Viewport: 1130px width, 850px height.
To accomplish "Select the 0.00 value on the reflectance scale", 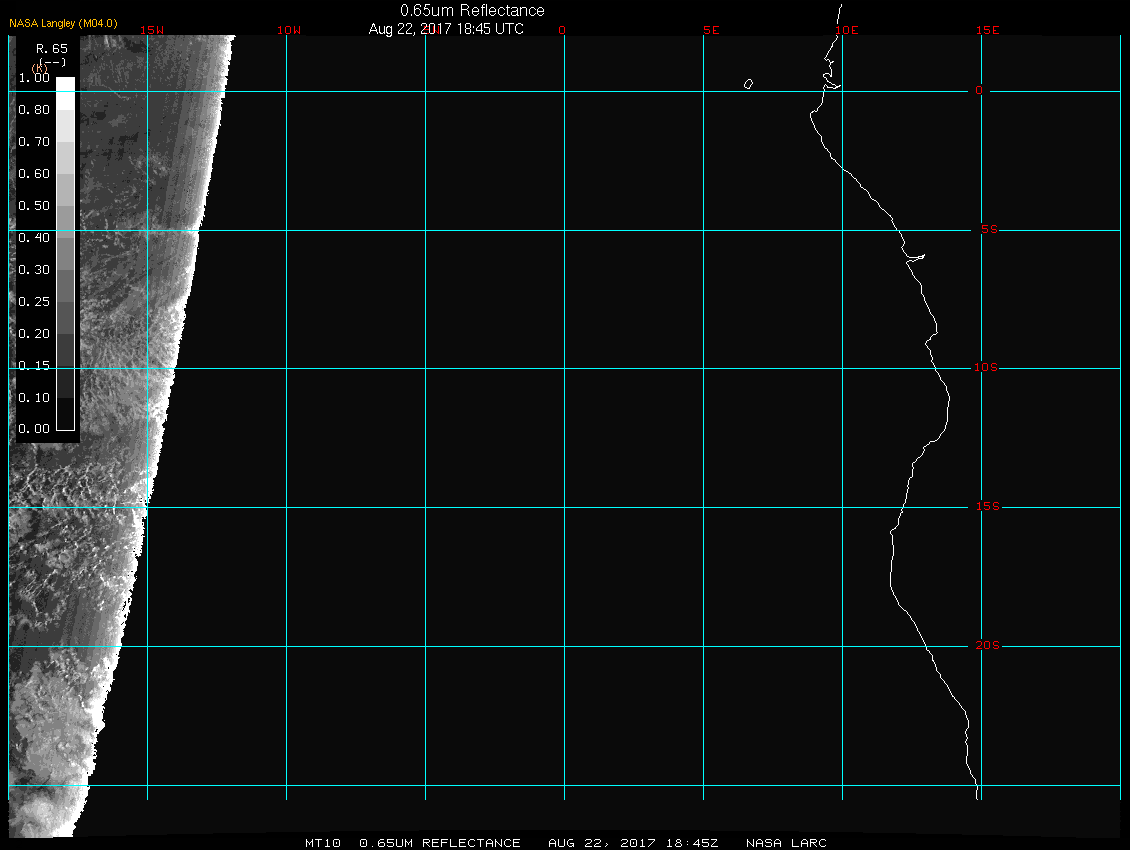I will tap(34, 429).
